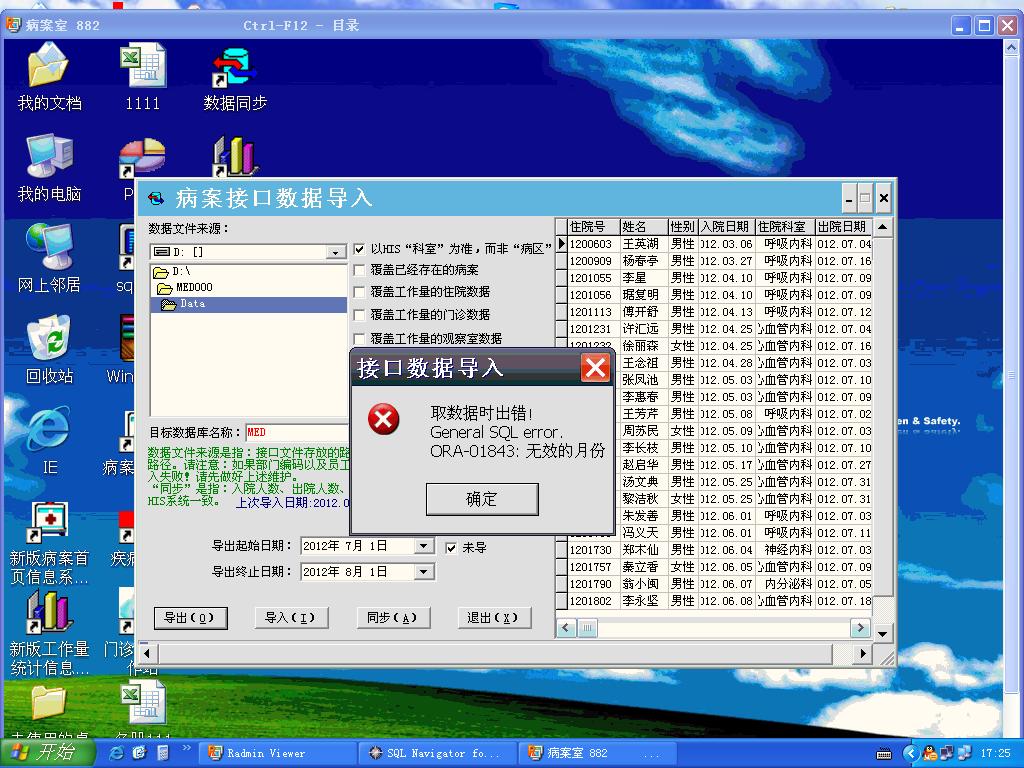1024x768 pixels.
Task: Open the folder icon at bottom-left desktop
Action: tap(49, 705)
